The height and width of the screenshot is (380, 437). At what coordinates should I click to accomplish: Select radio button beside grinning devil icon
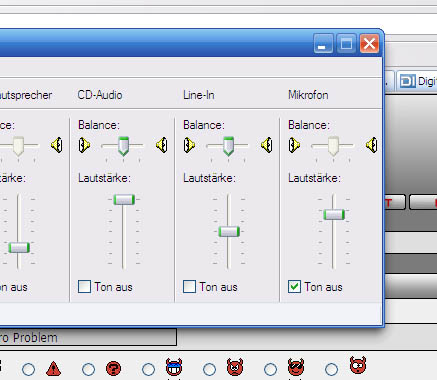click(148, 369)
